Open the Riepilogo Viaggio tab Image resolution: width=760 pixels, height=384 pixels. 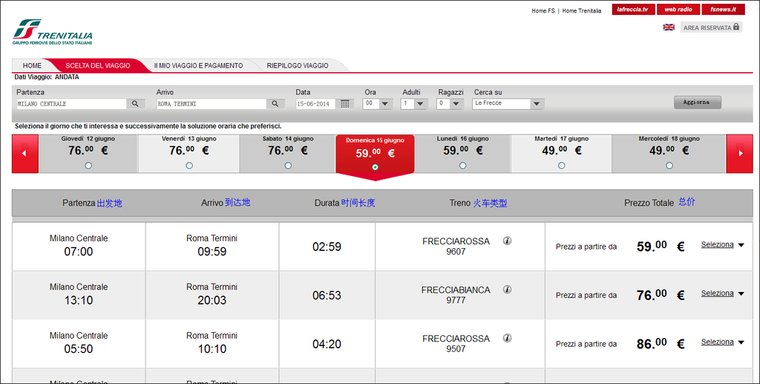pos(298,65)
